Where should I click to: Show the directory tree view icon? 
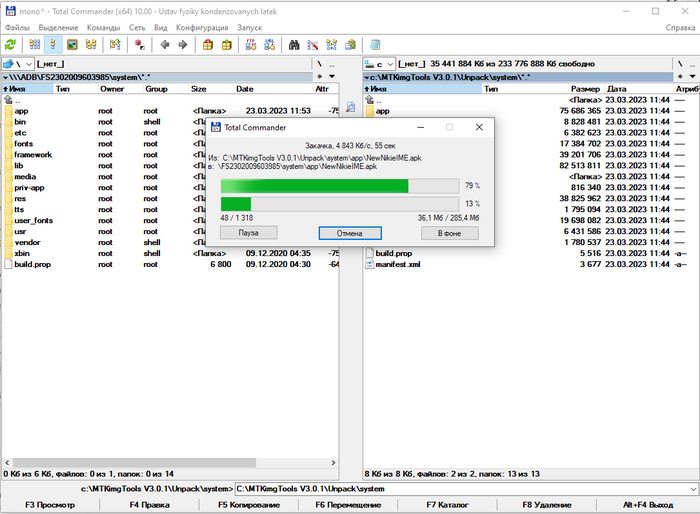pos(91,45)
